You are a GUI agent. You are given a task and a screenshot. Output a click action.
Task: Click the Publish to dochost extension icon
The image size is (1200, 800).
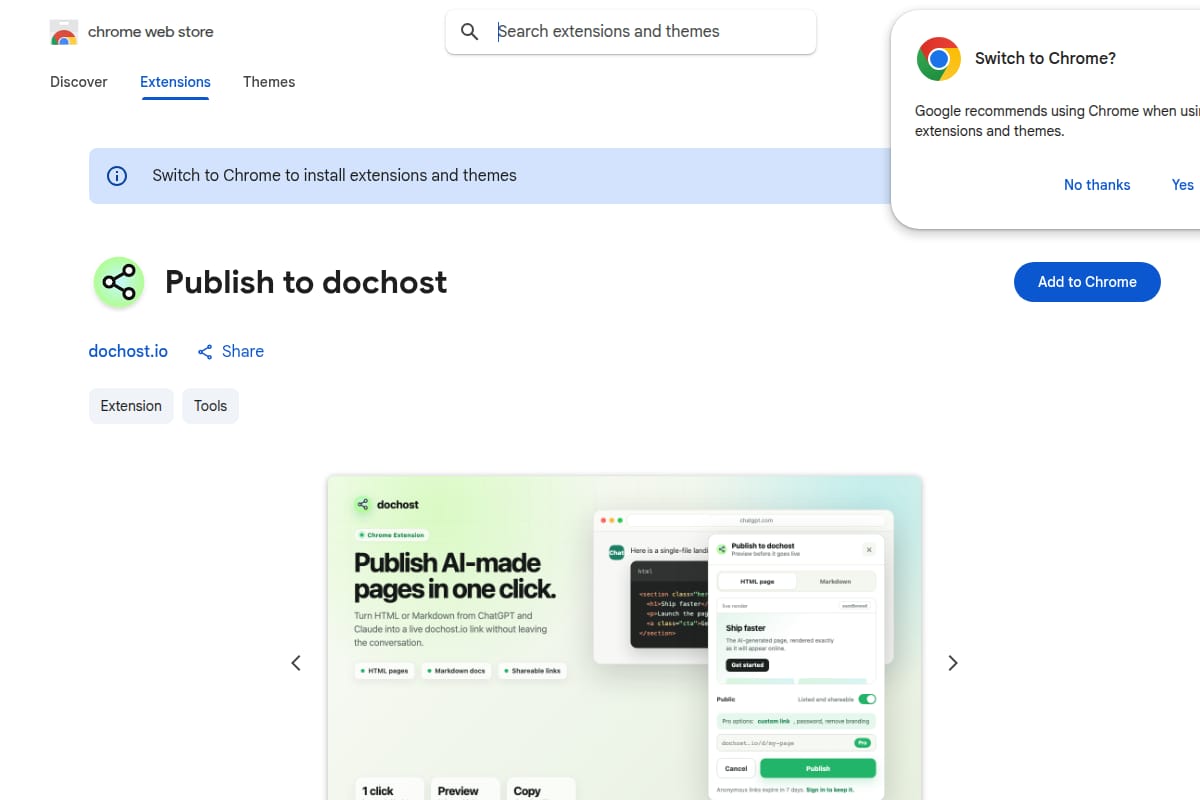pyautogui.click(x=119, y=282)
